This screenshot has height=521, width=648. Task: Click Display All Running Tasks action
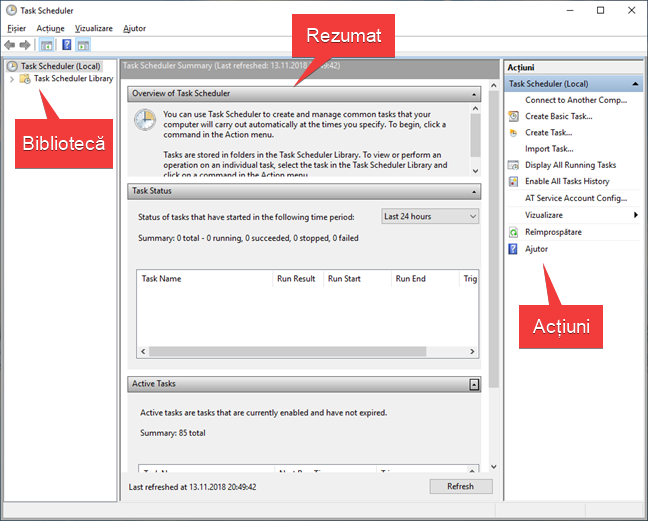[570, 165]
